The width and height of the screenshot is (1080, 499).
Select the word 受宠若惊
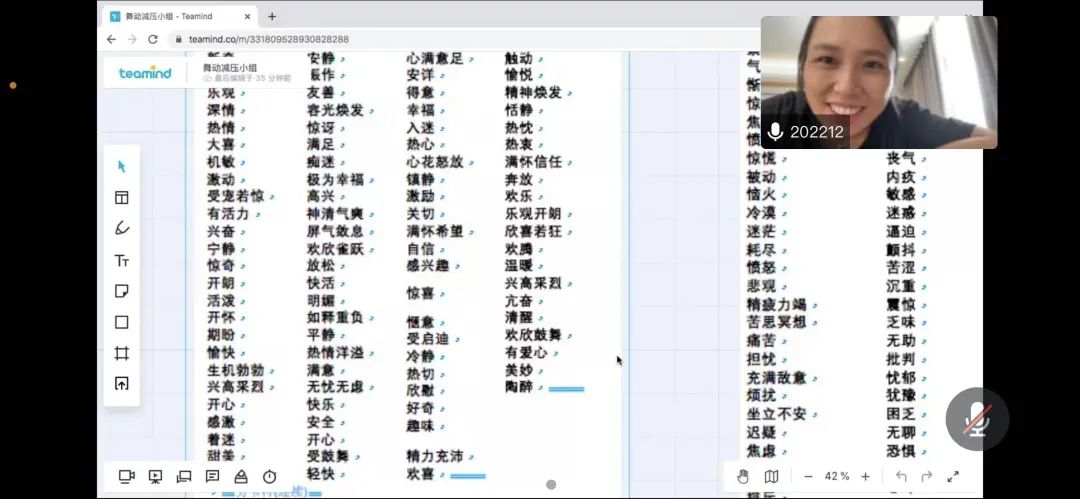tap(236, 196)
